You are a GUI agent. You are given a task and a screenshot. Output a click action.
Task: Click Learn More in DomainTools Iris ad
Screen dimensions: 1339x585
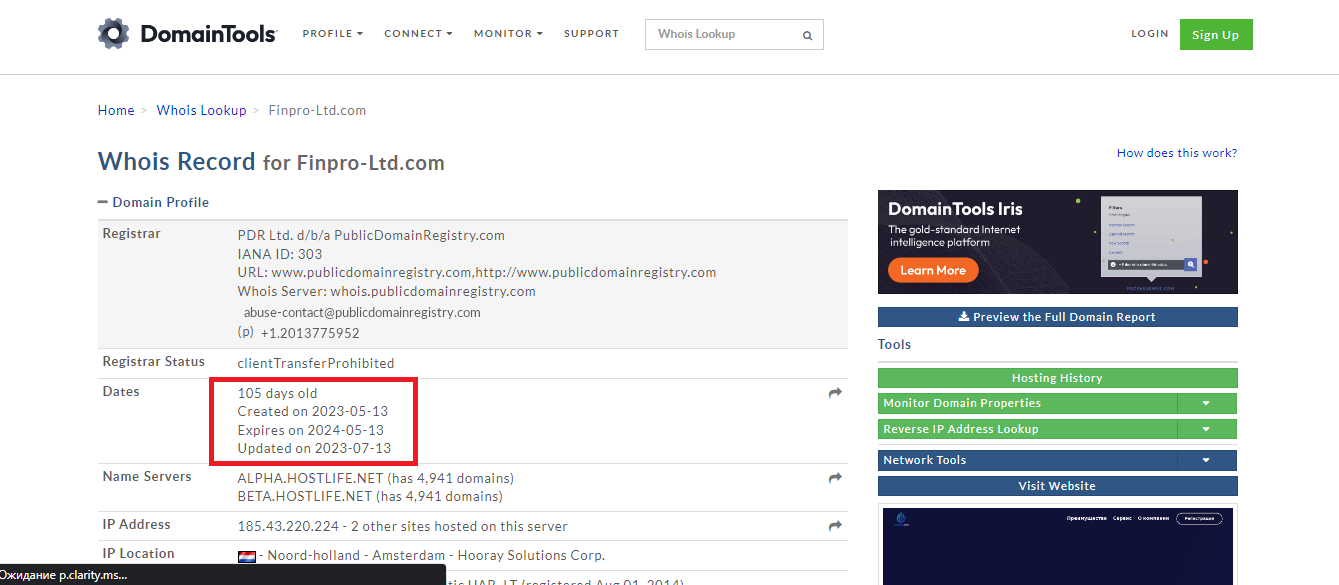pyautogui.click(x=933, y=270)
